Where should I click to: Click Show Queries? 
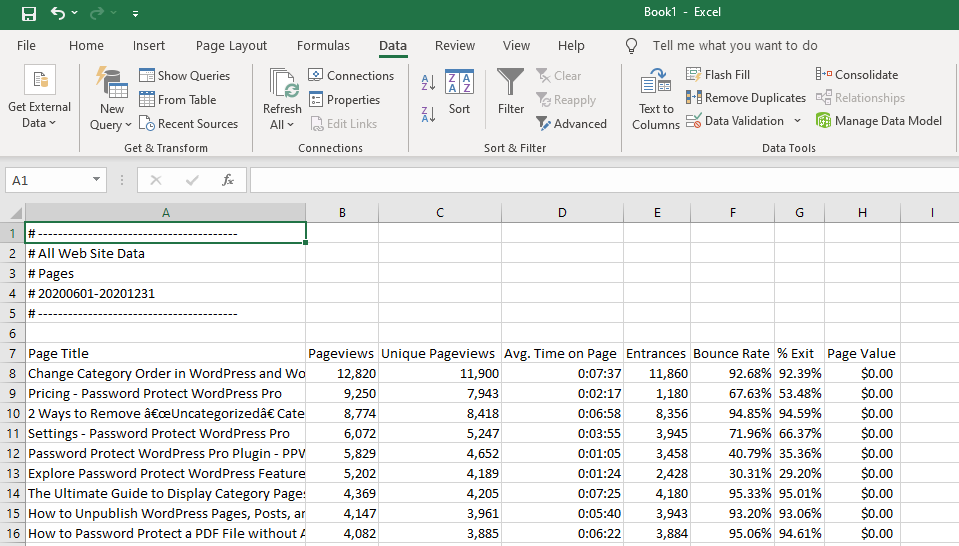click(x=185, y=76)
